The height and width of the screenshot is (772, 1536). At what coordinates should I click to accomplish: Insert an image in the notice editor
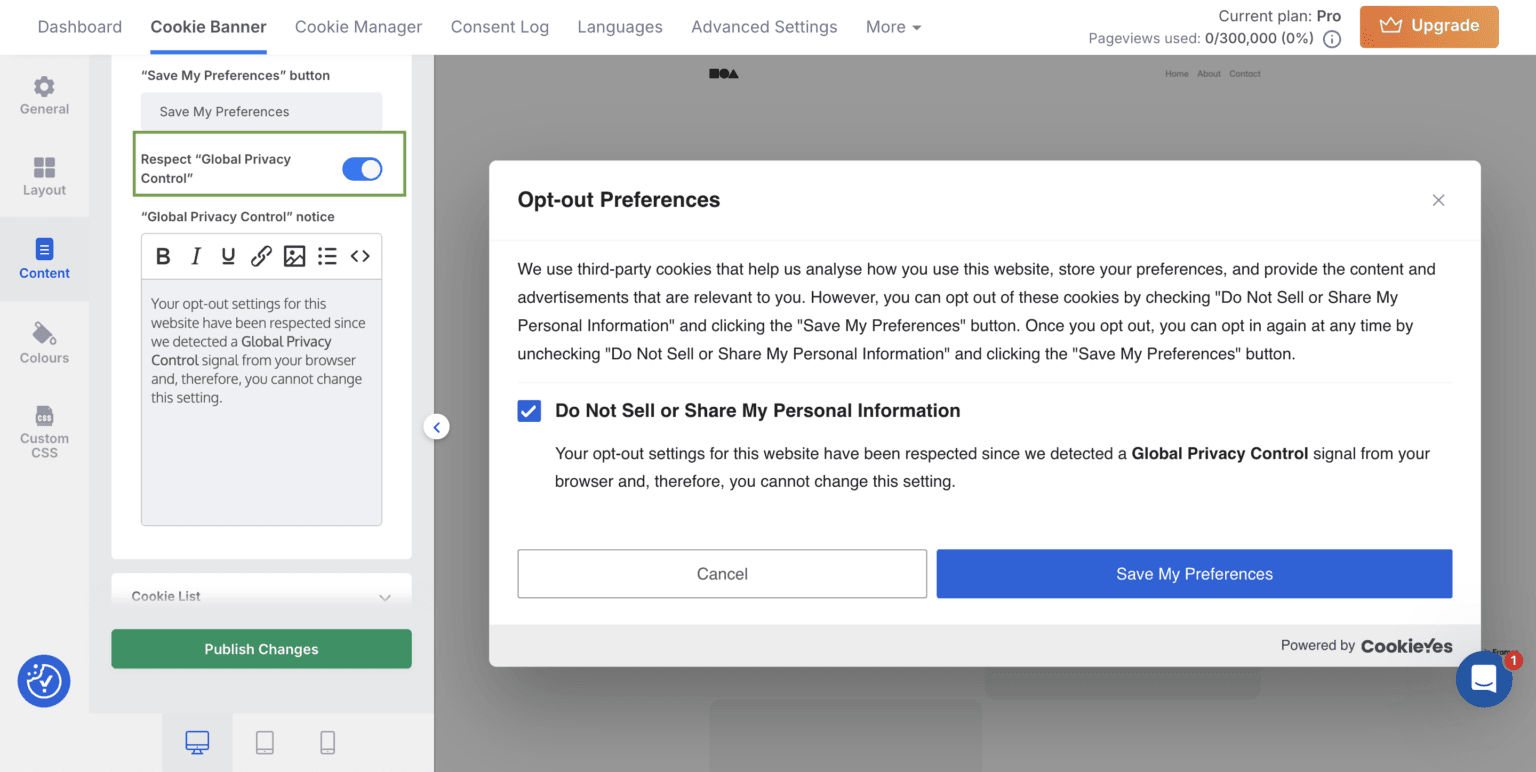pyautogui.click(x=294, y=257)
